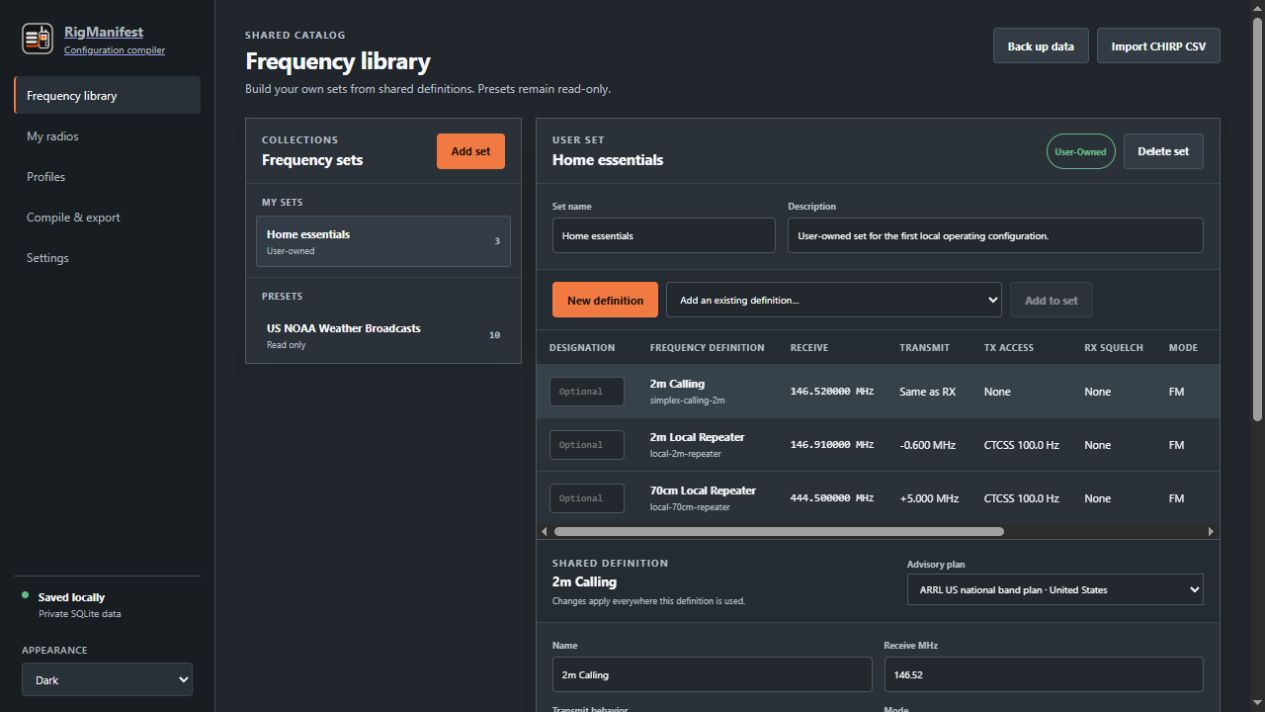Select the 2m Local Repeater row name
Image resolution: width=1265 pixels, height=712 pixels.
(697, 437)
